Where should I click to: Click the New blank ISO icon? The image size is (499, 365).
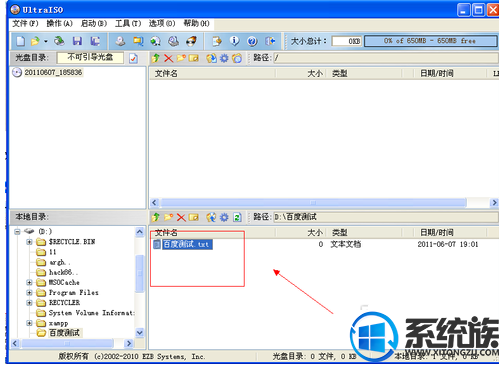coord(21,41)
